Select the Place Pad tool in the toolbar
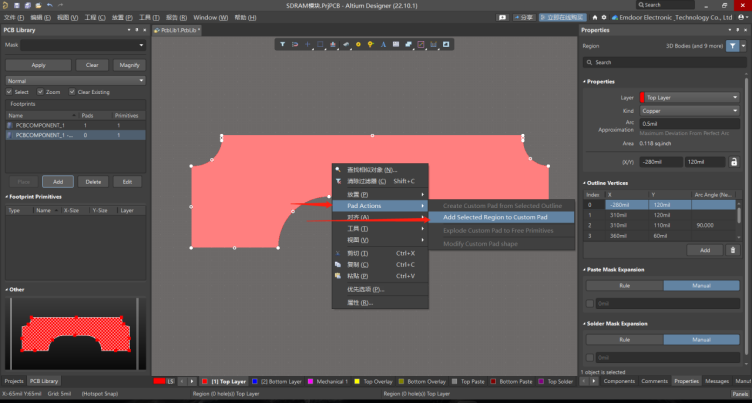The image size is (753, 404). 357,44
